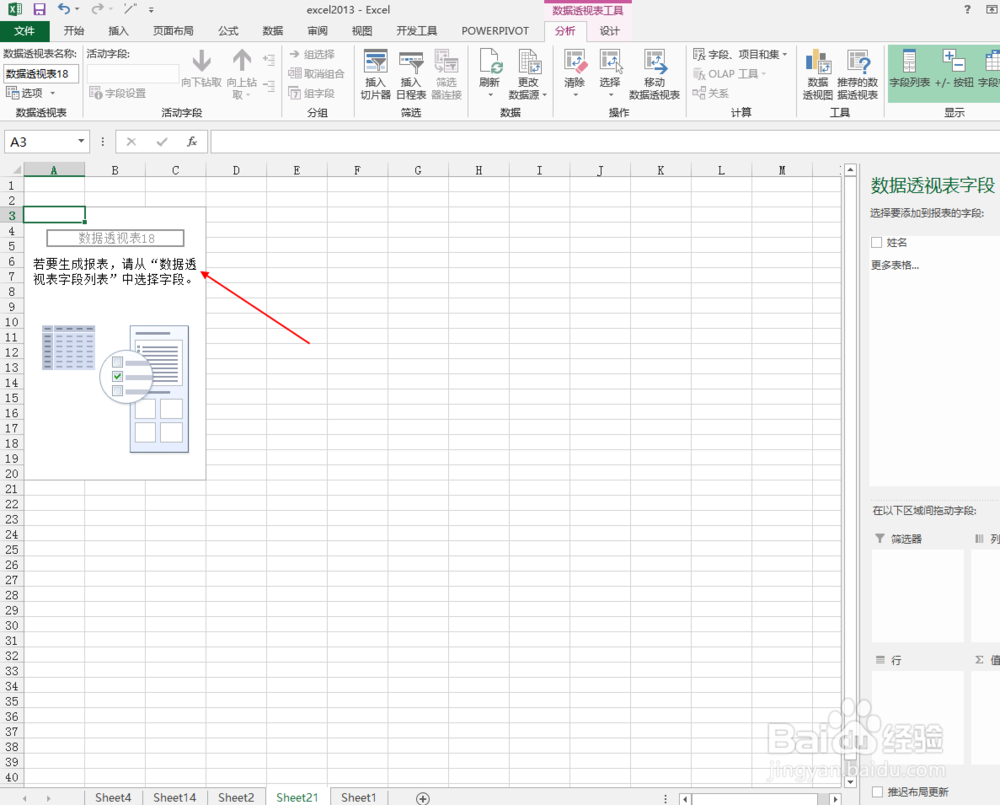Open Customize Quick Access Toolbar dropdown

[151, 10]
